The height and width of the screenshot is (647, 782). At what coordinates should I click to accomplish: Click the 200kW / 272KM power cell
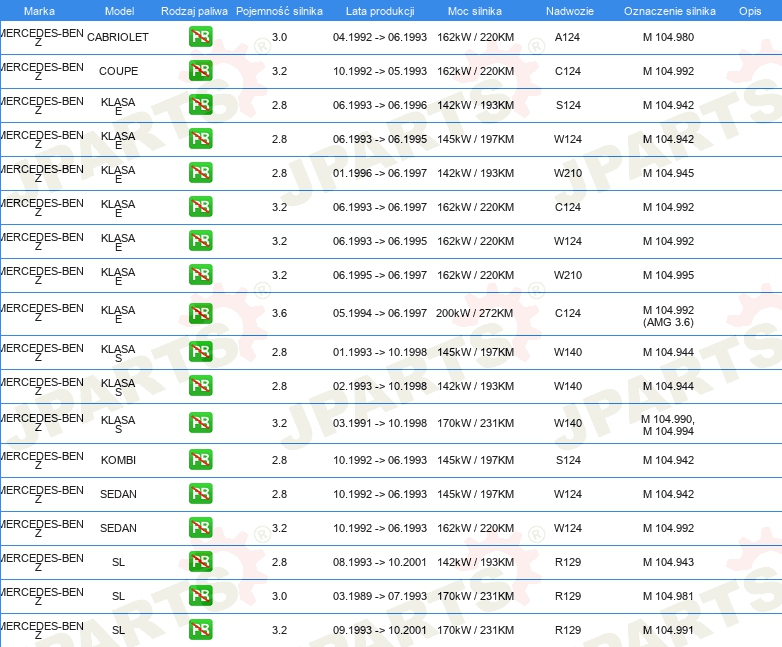click(x=474, y=314)
